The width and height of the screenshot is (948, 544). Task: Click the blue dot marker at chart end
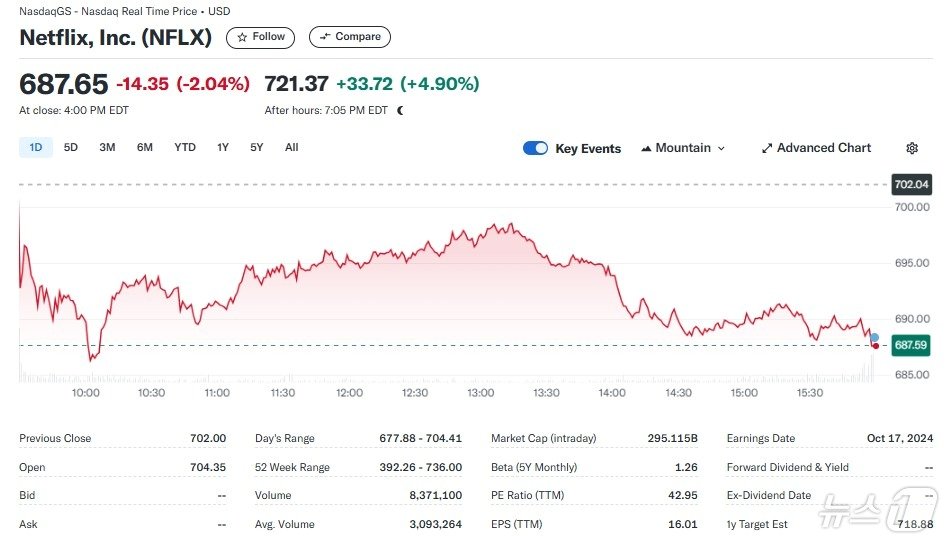click(875, 337)
